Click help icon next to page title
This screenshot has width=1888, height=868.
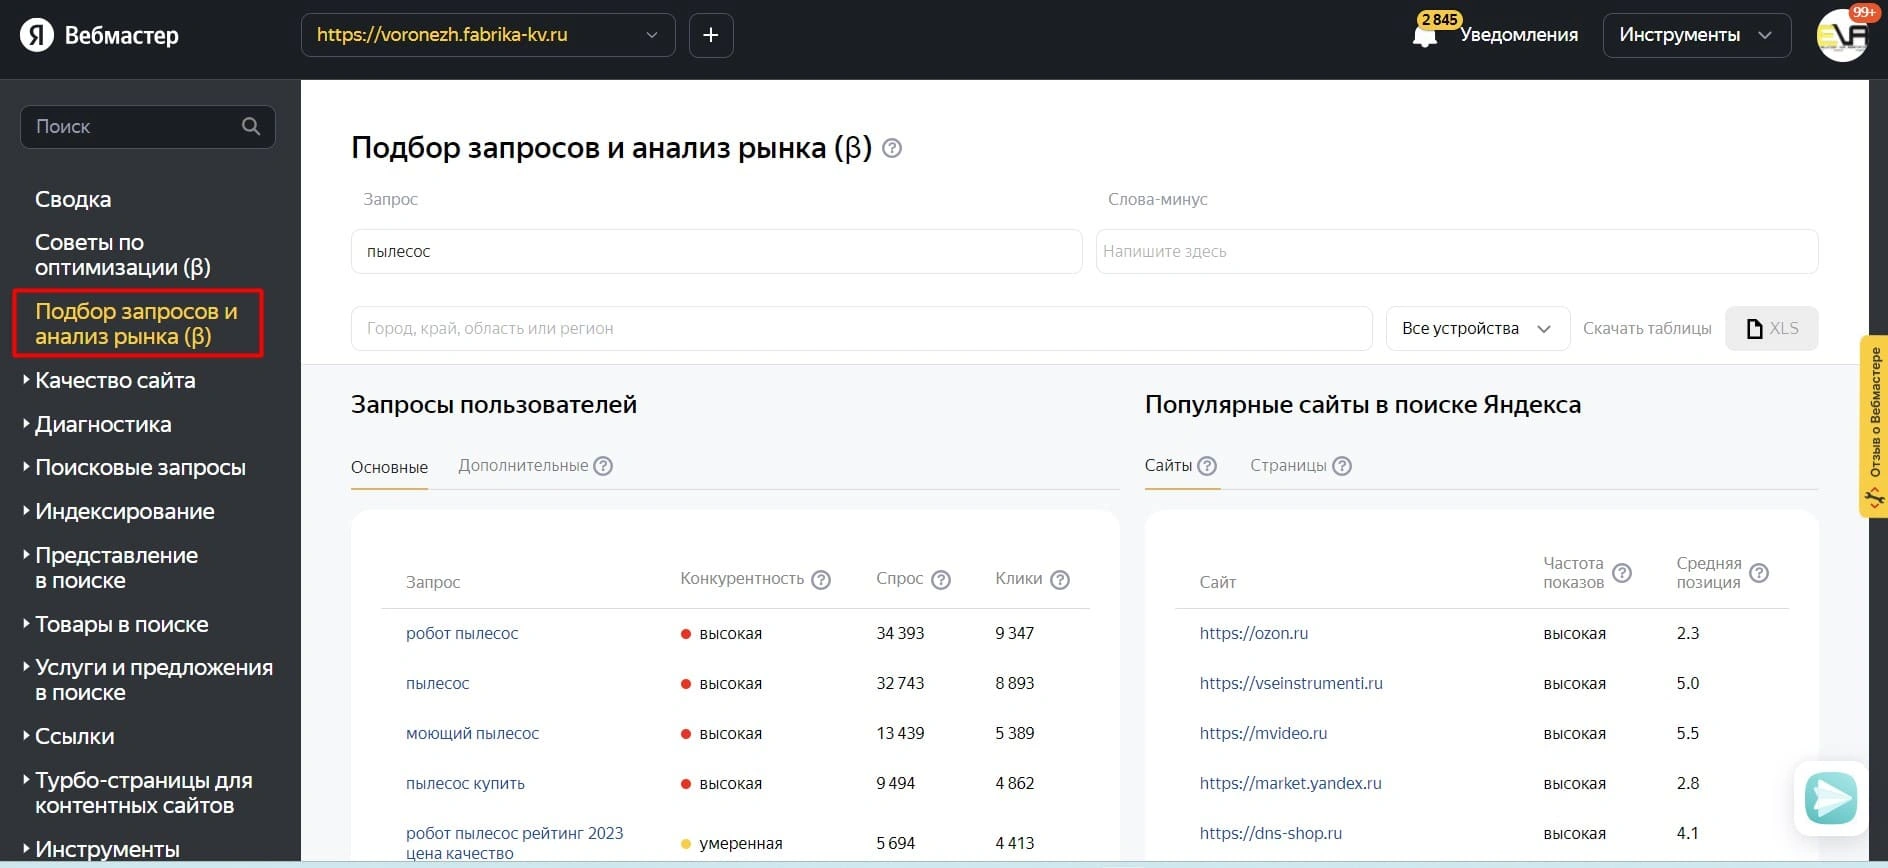point(892,149)
